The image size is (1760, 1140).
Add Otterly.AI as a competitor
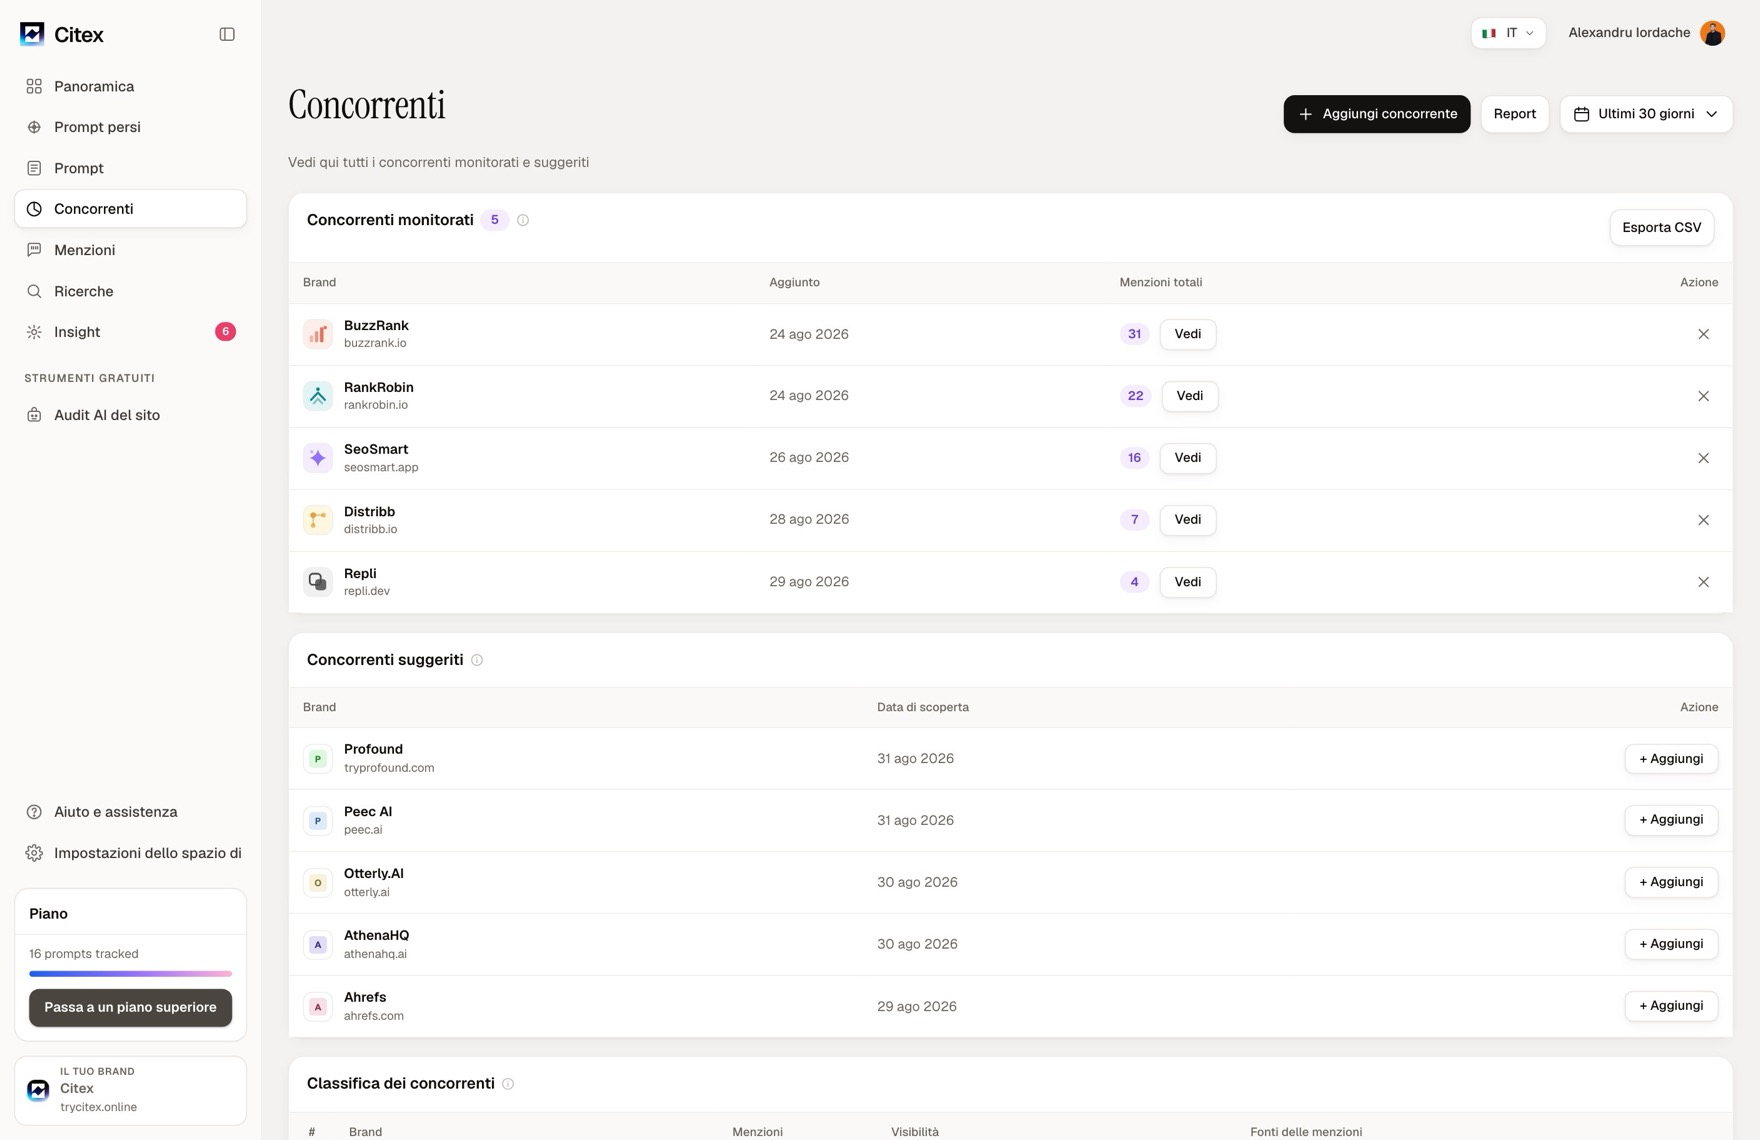coord(1671,882)
